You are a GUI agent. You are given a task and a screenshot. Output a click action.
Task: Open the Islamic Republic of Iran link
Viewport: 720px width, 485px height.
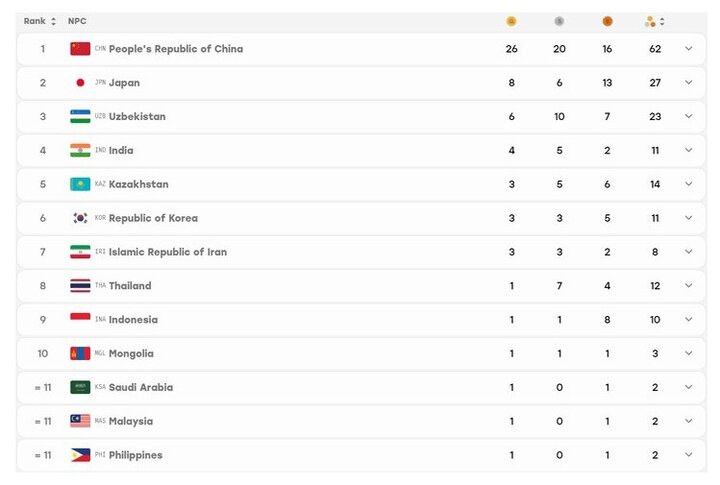168,252
